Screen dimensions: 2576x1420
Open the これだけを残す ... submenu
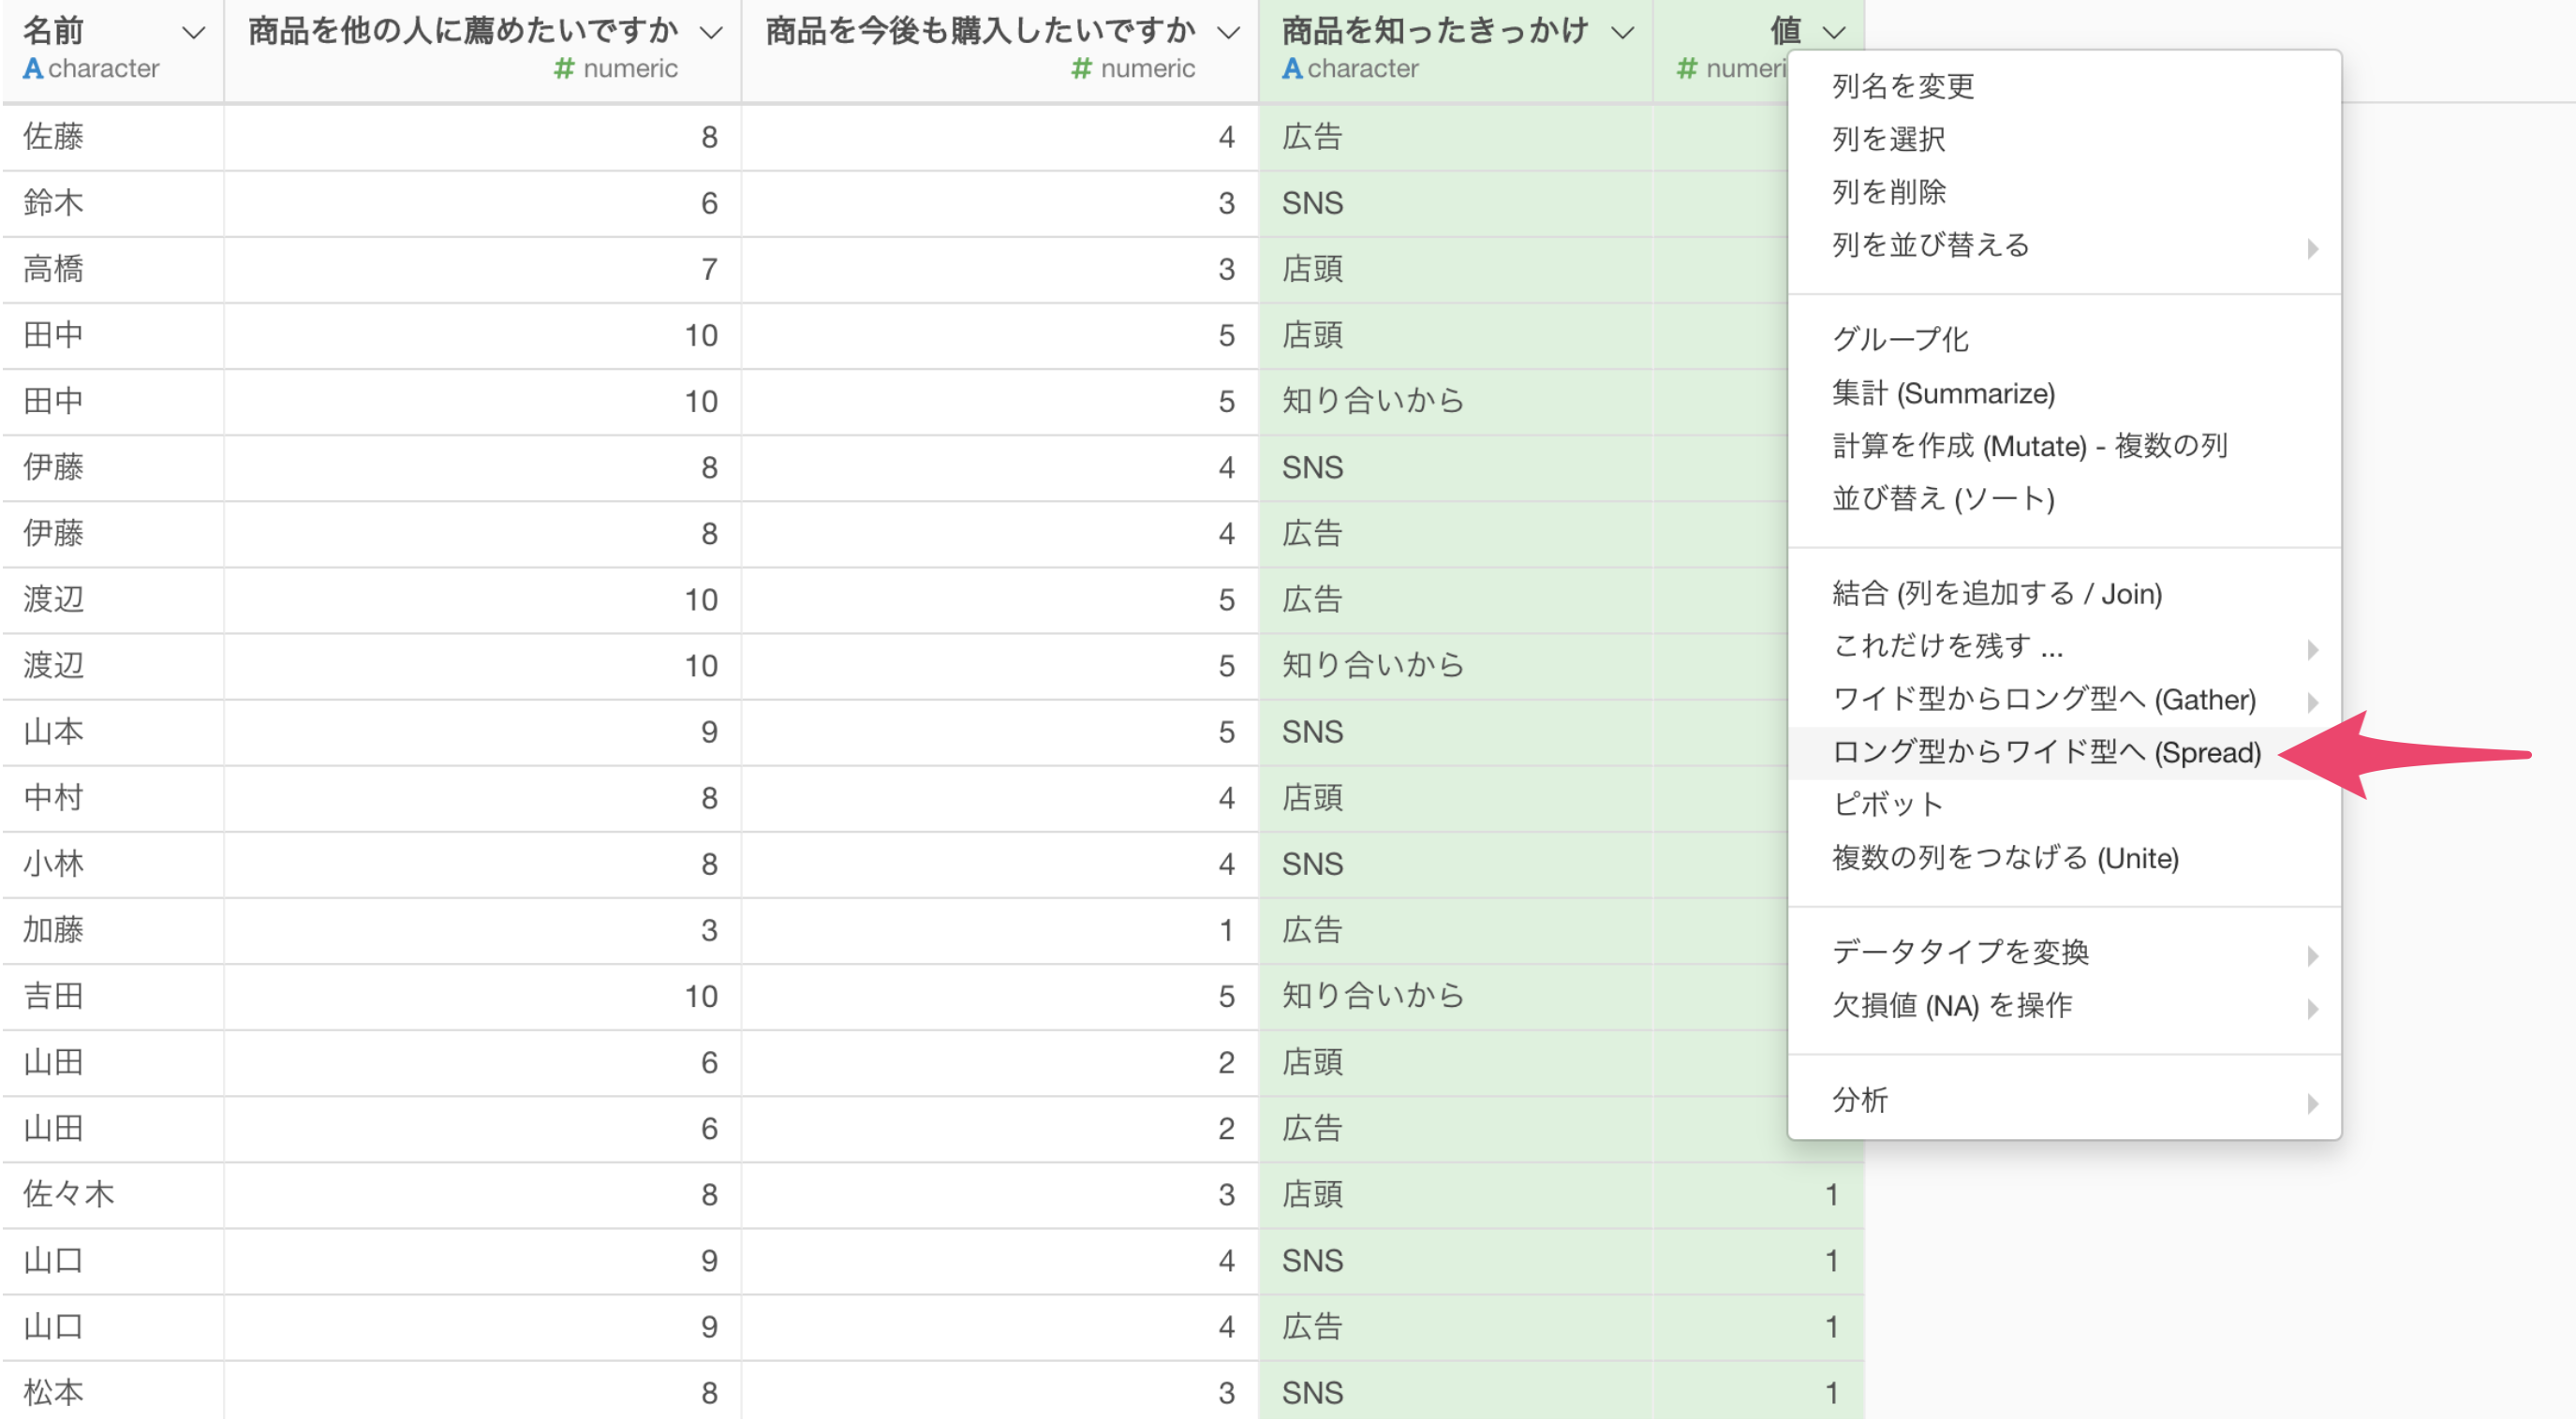[2064, 647]
